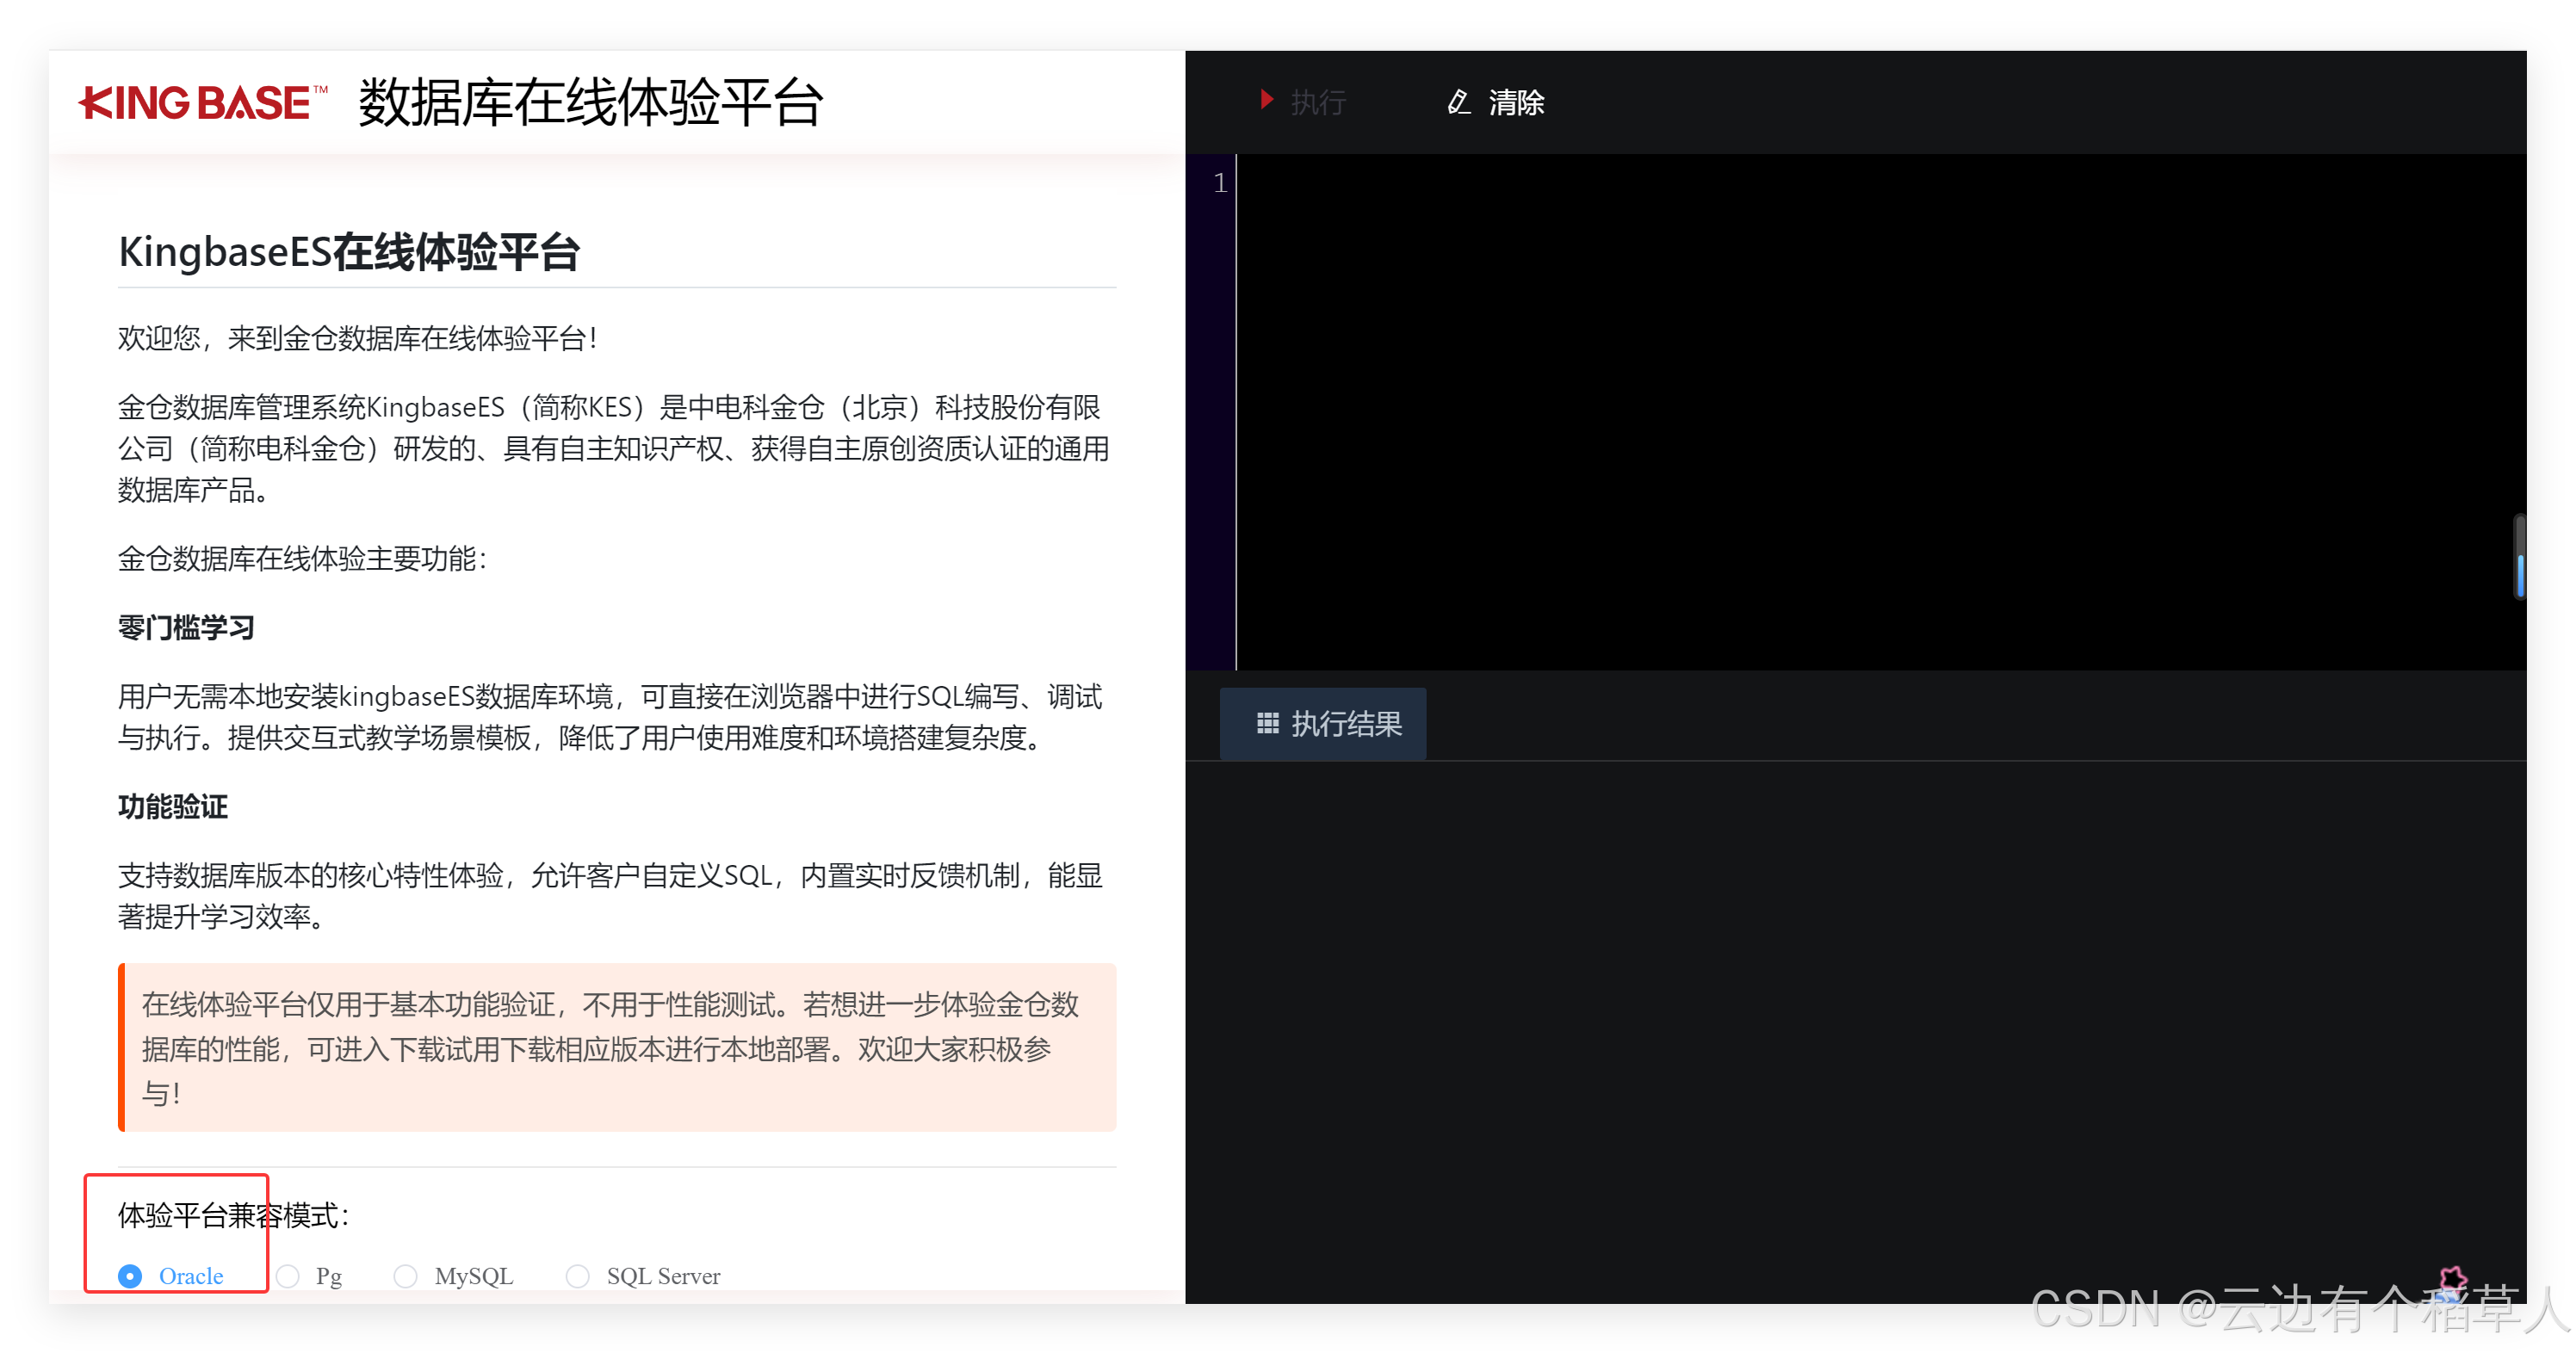Switch compatibility mode to MySQL
The image size is (2576, 1353).
(x=405, y=1276)
